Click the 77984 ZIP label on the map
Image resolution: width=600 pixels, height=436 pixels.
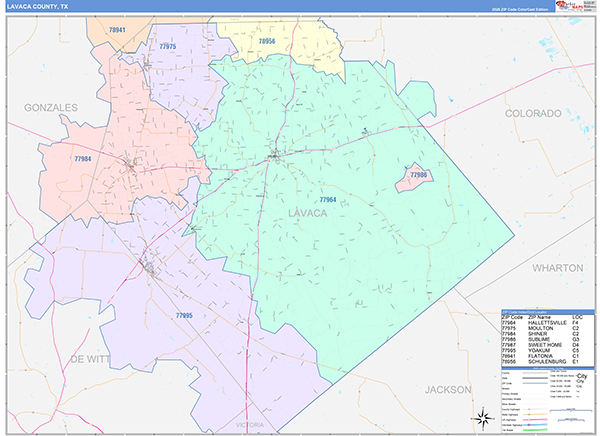[x=83, y=158]
